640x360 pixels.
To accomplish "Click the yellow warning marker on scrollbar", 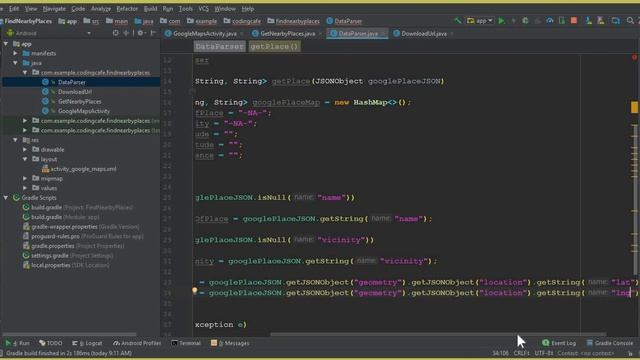I will [634, 107].
